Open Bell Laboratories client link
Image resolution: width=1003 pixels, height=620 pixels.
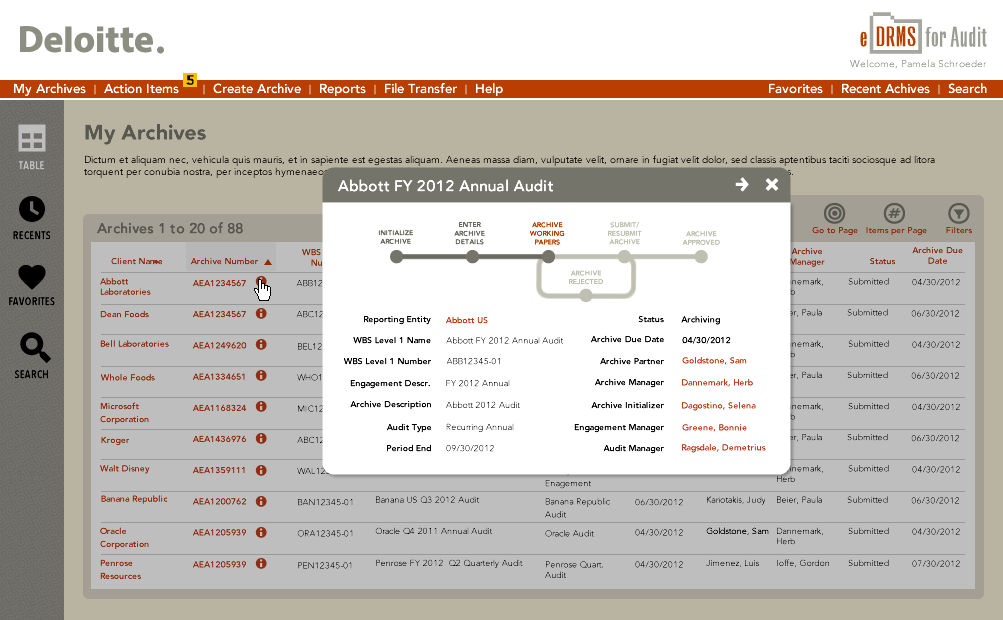[x=134, y=344]
